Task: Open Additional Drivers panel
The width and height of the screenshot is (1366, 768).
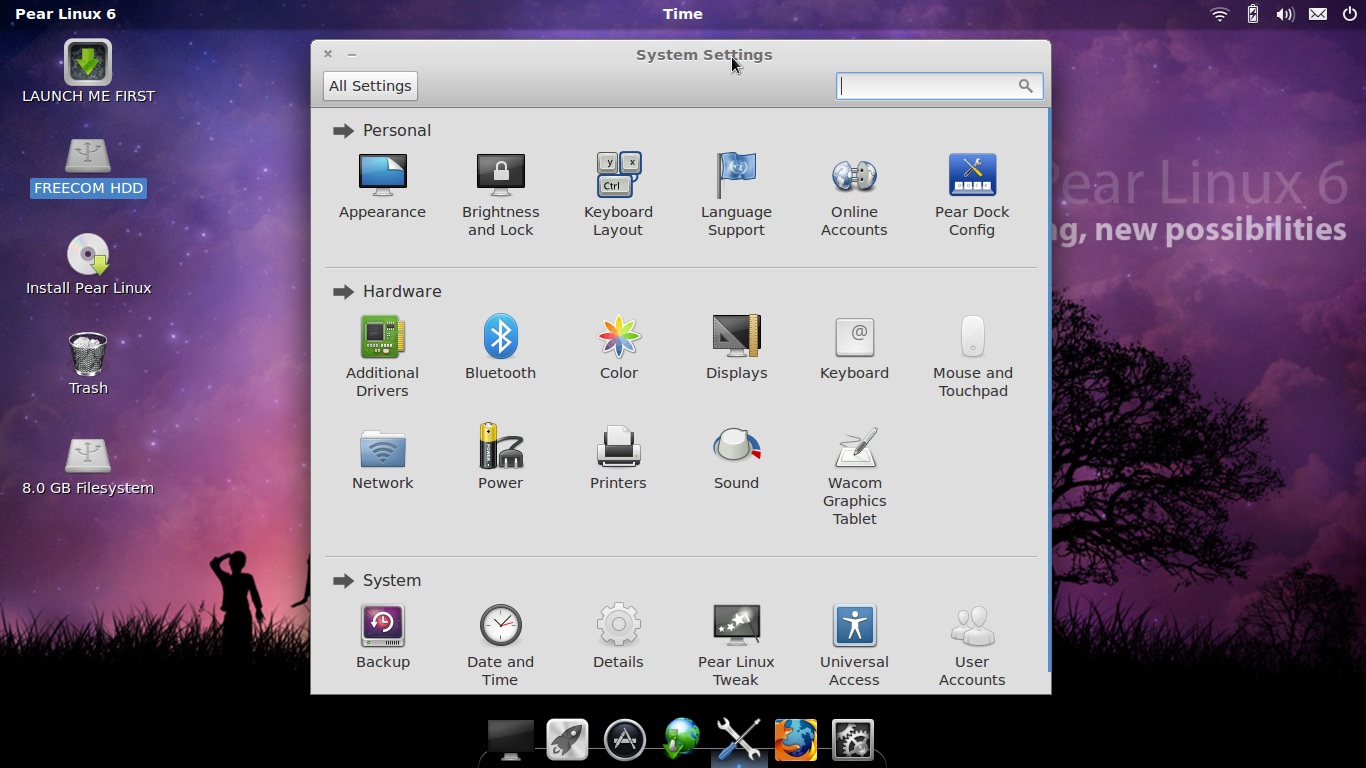Action: point(382,356)
